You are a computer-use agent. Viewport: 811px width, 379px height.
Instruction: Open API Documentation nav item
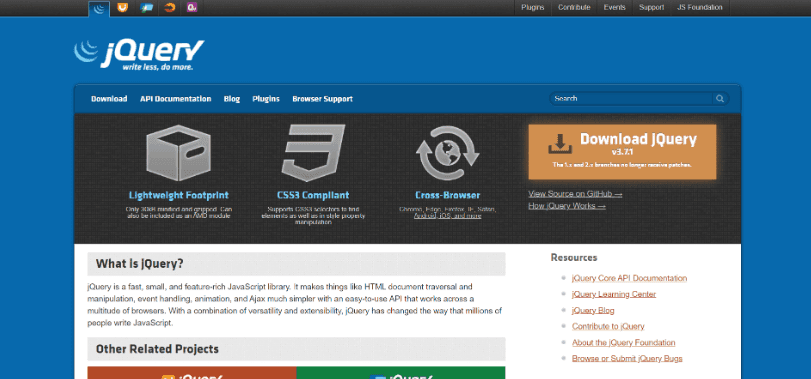click(175, 99)
